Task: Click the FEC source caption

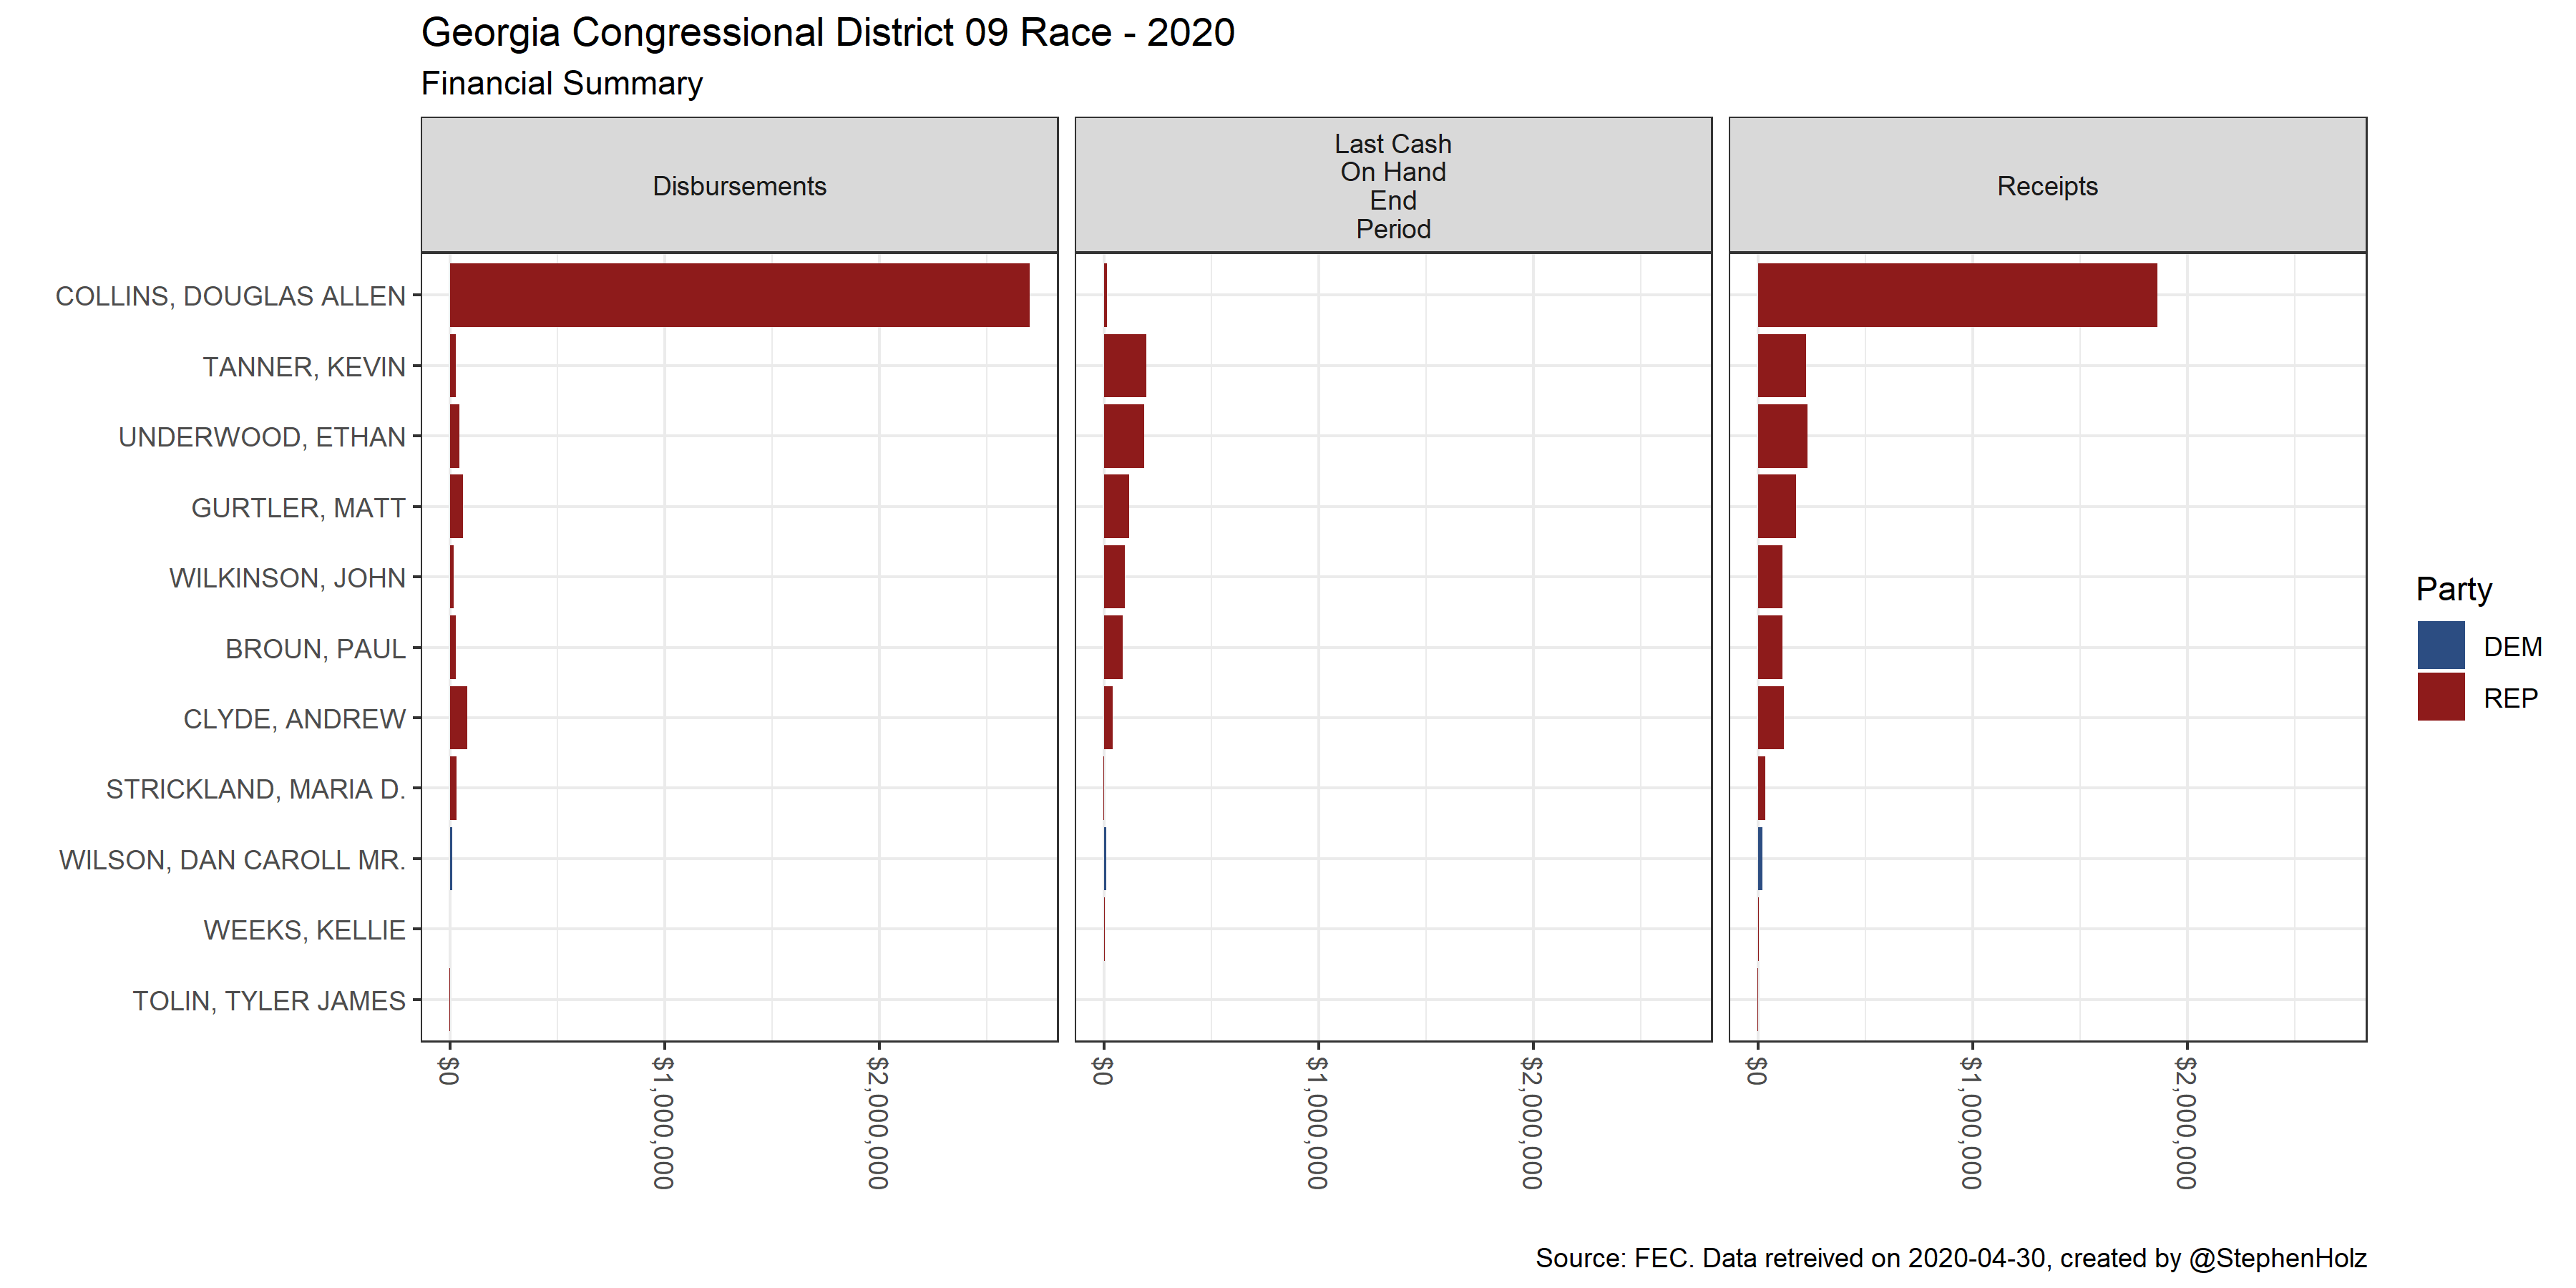Action: pyautogui.click(x=1950, y=1258)
